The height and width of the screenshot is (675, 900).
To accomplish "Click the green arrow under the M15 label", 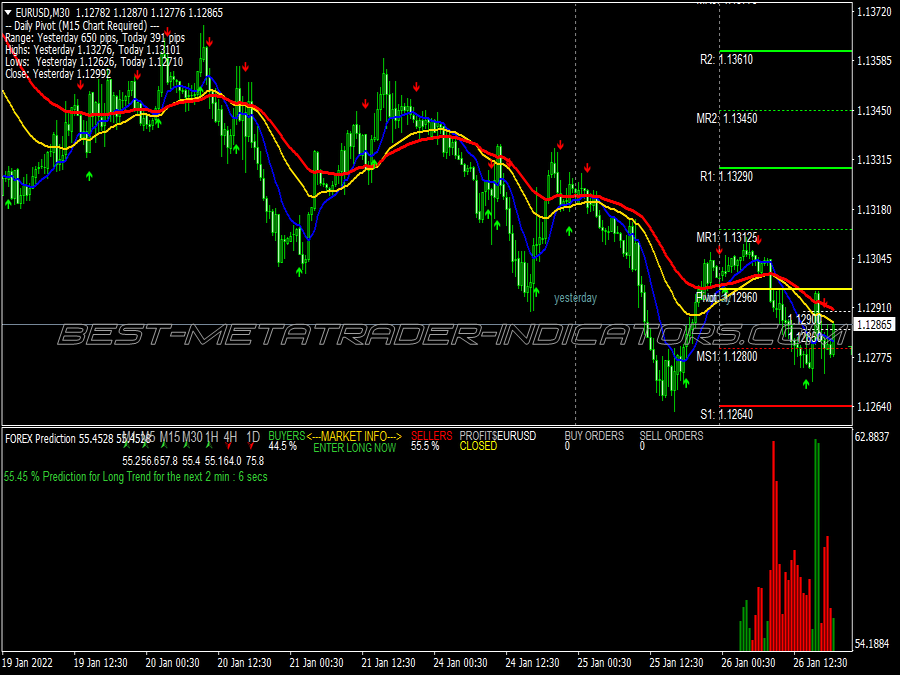I will [164, 445].
